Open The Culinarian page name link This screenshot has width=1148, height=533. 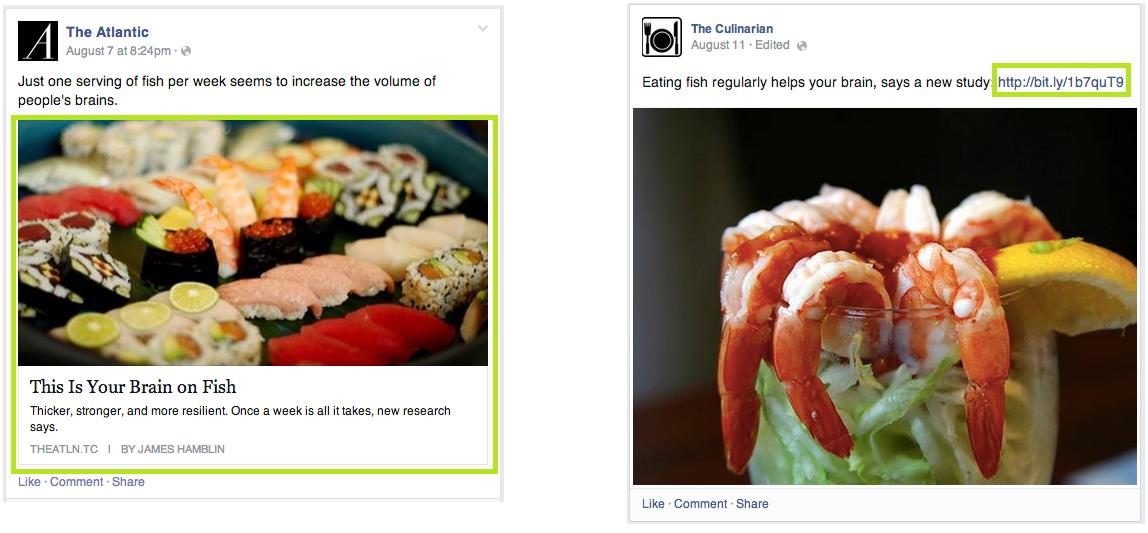[731, 29]
